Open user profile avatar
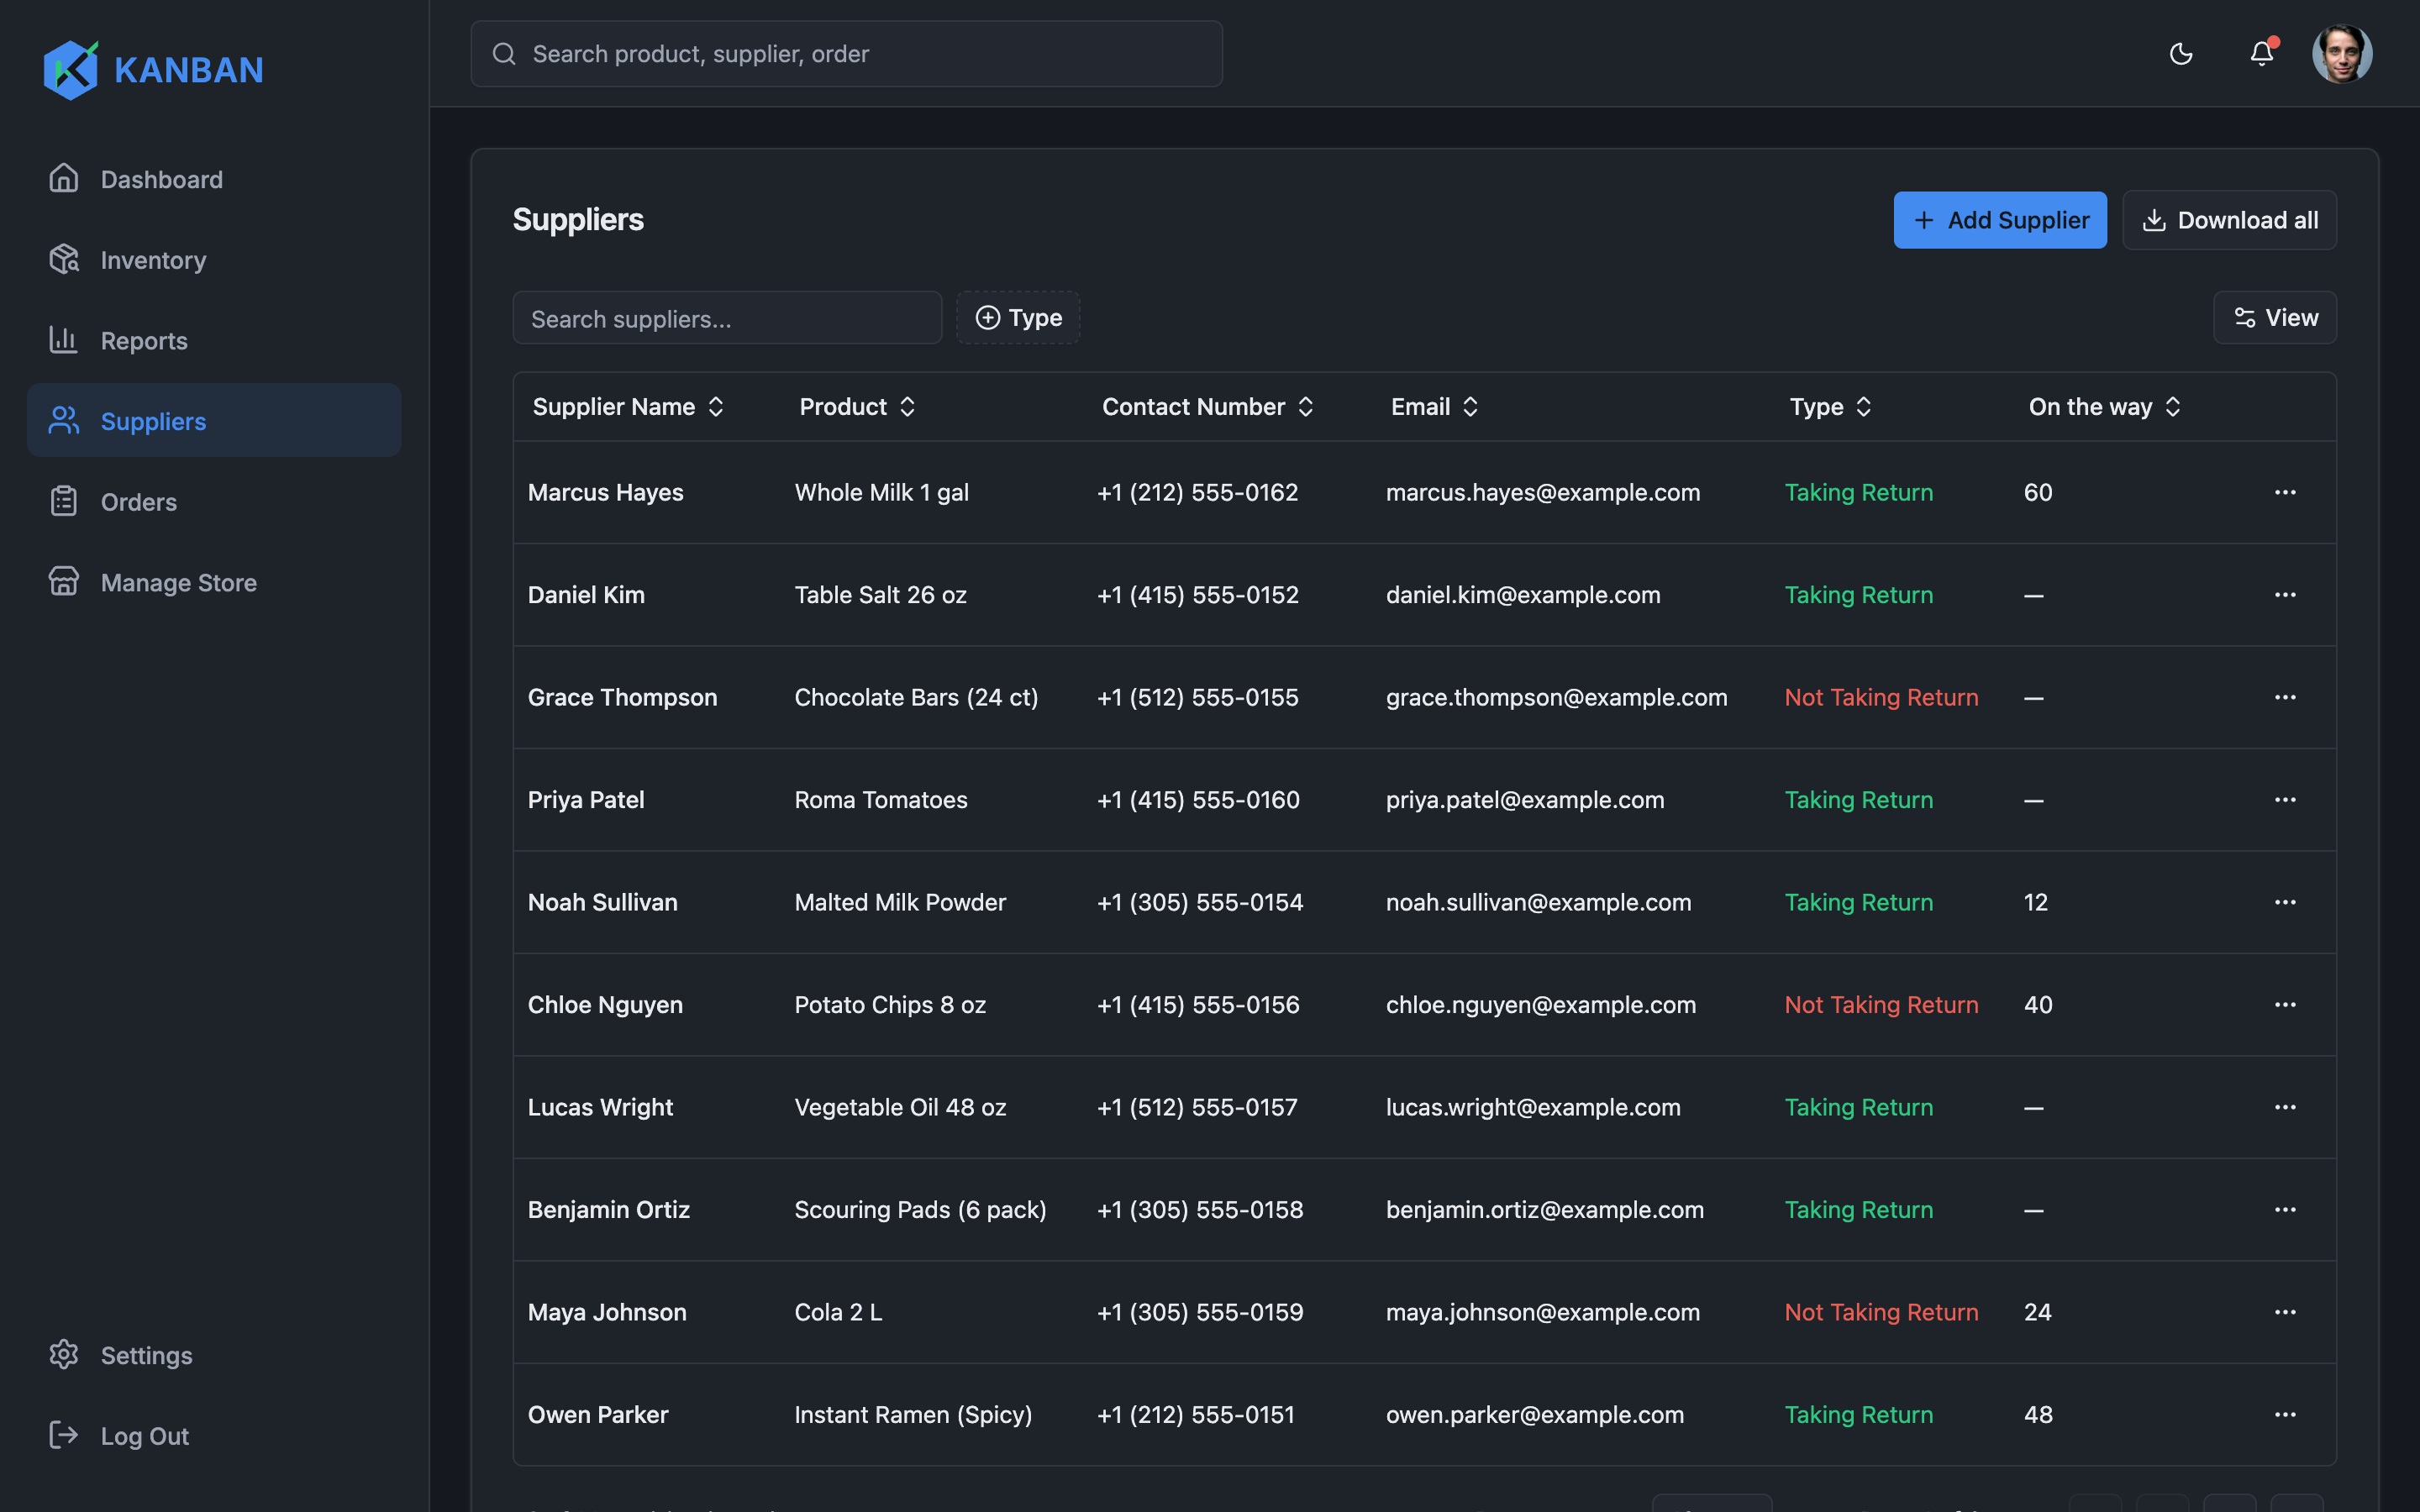Viewport: 2420px width, 1512px height. coord(2342,54)
